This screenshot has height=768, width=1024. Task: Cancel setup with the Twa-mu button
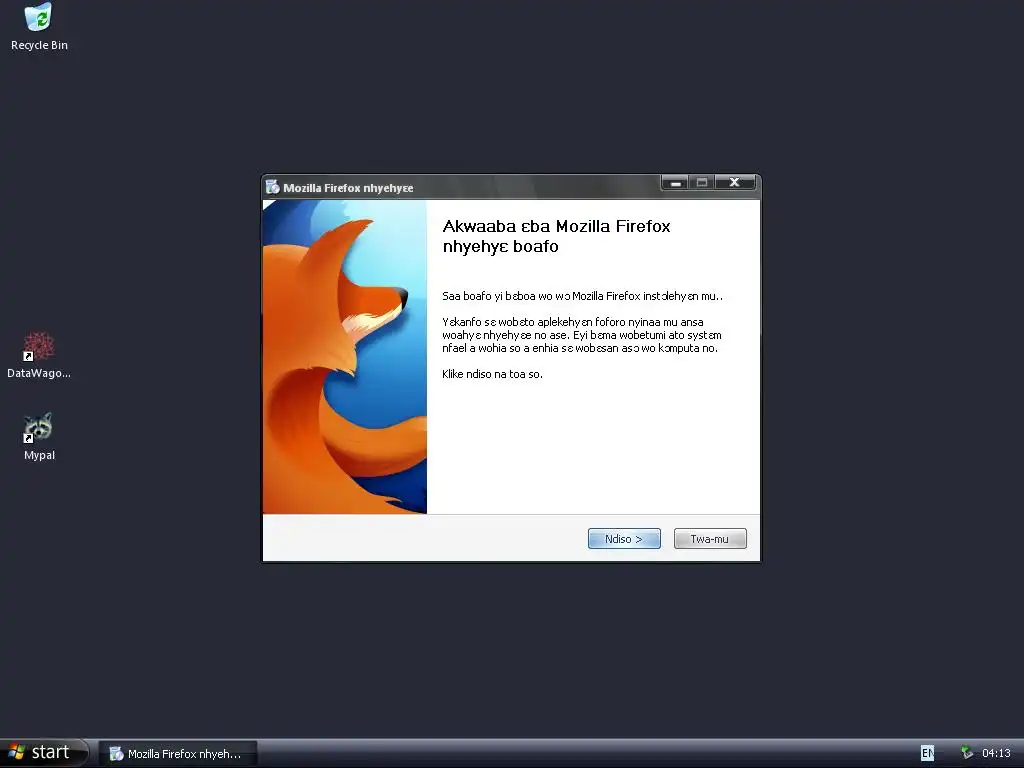tap(710, 539)
